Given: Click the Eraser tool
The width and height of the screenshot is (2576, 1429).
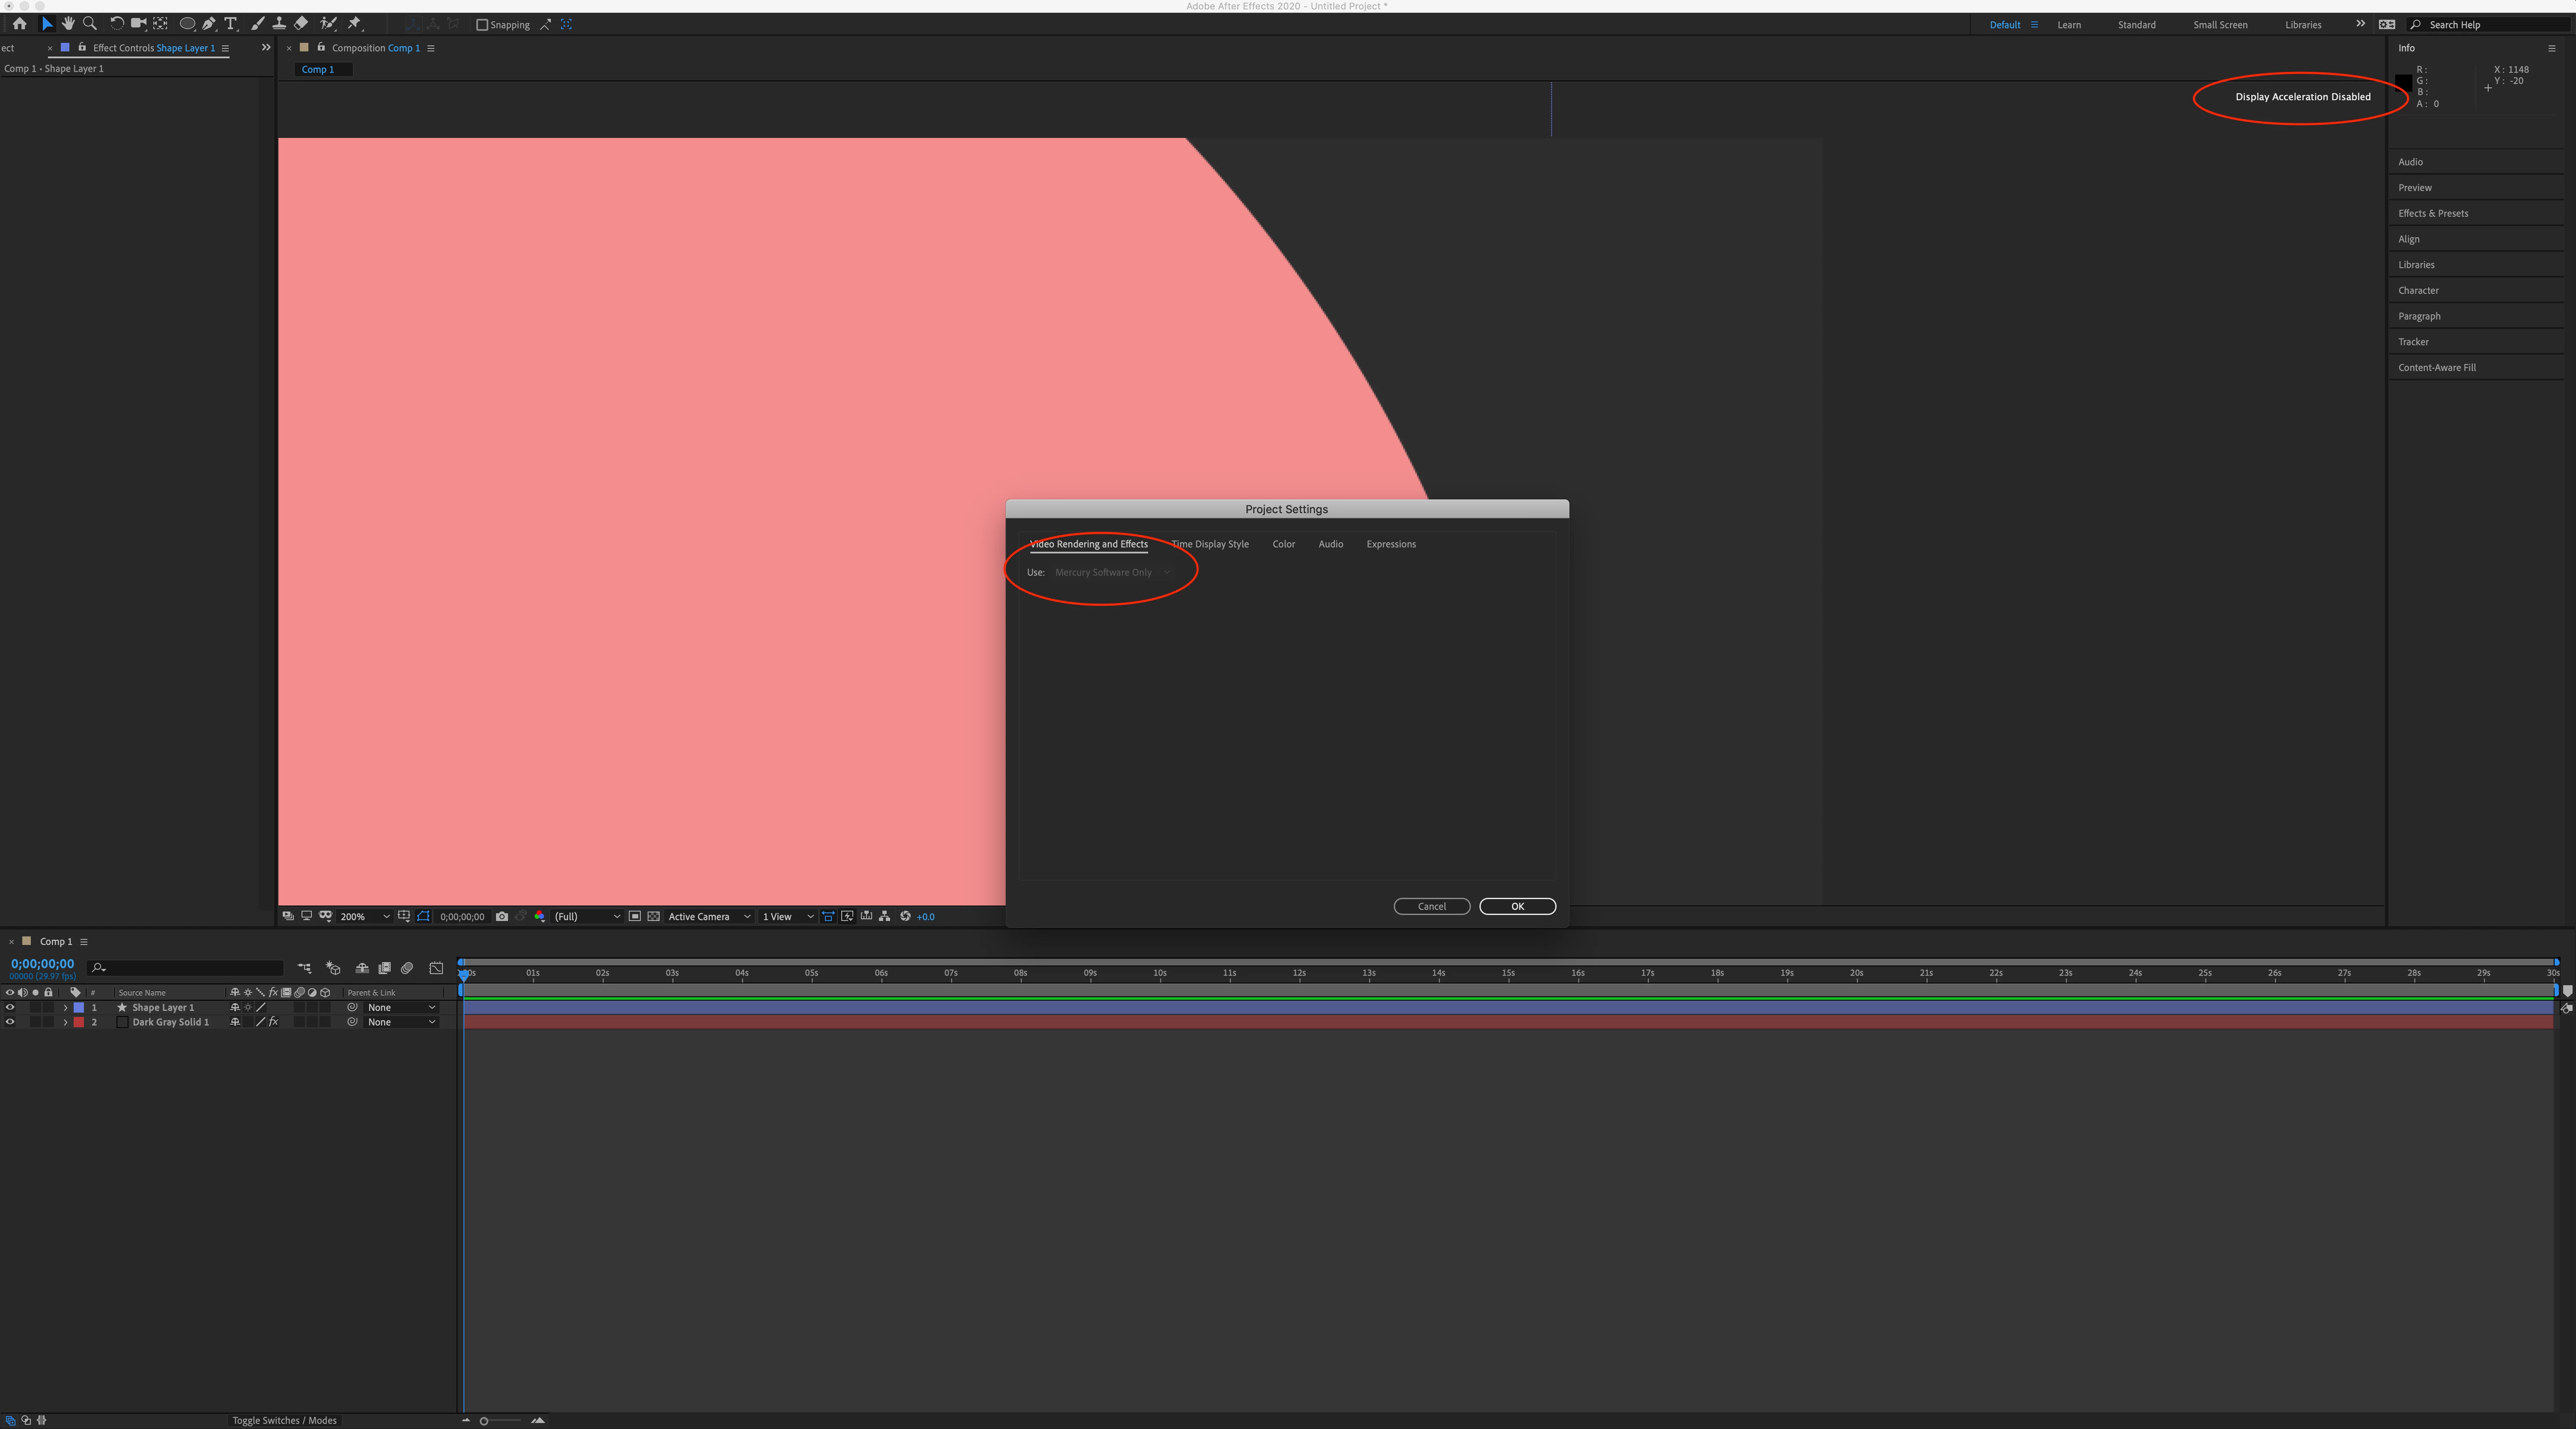Looking at the screenshot, I should click(301, 24).
